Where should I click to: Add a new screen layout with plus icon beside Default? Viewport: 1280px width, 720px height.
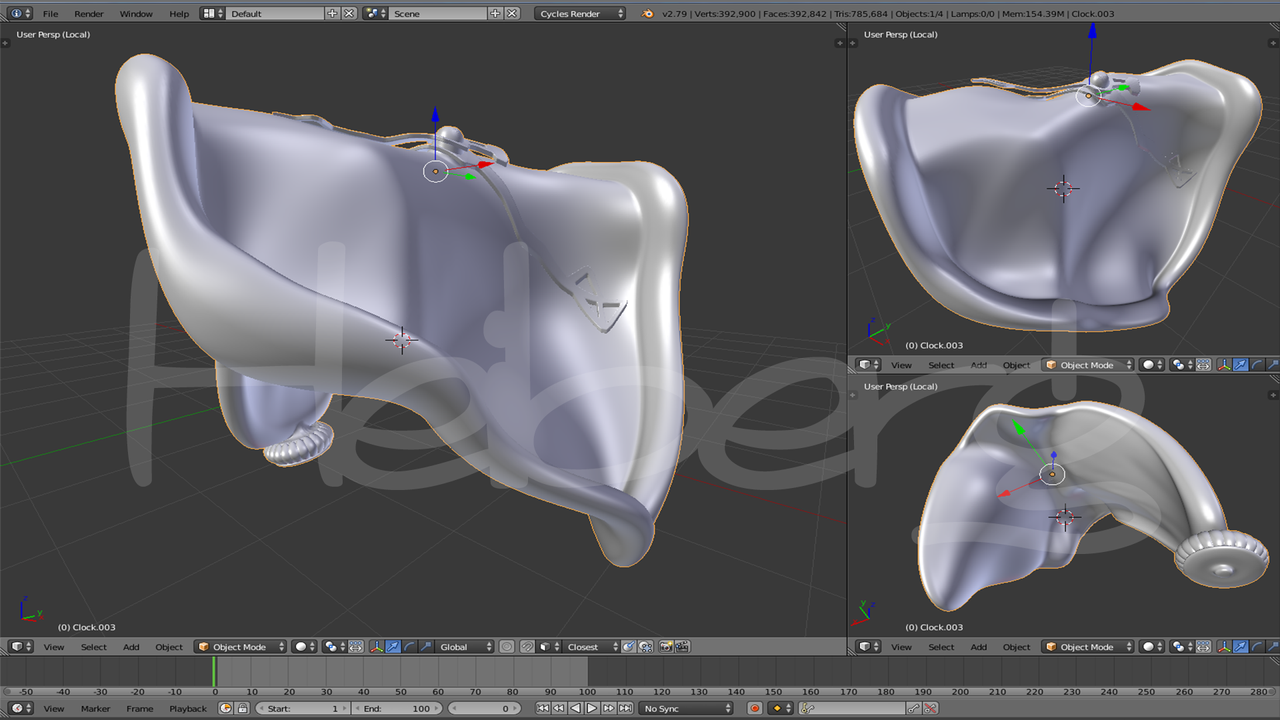(332, 14)
